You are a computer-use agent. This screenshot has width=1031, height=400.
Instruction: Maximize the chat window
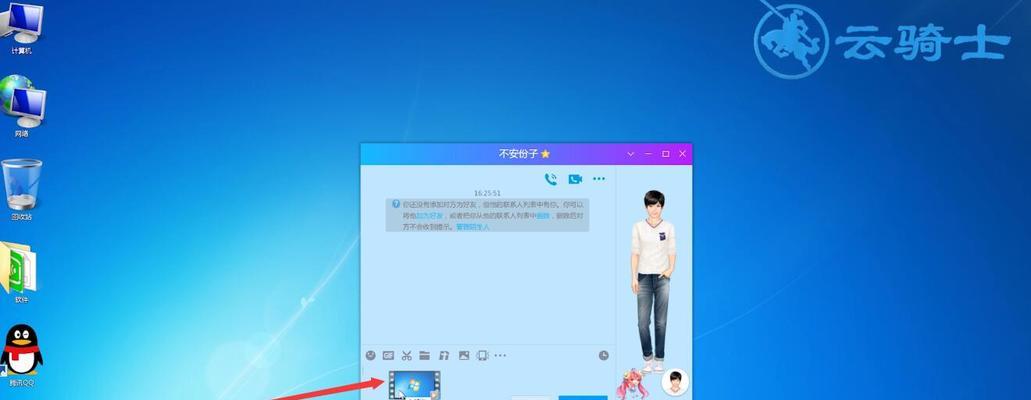click(x=665, y=154)
